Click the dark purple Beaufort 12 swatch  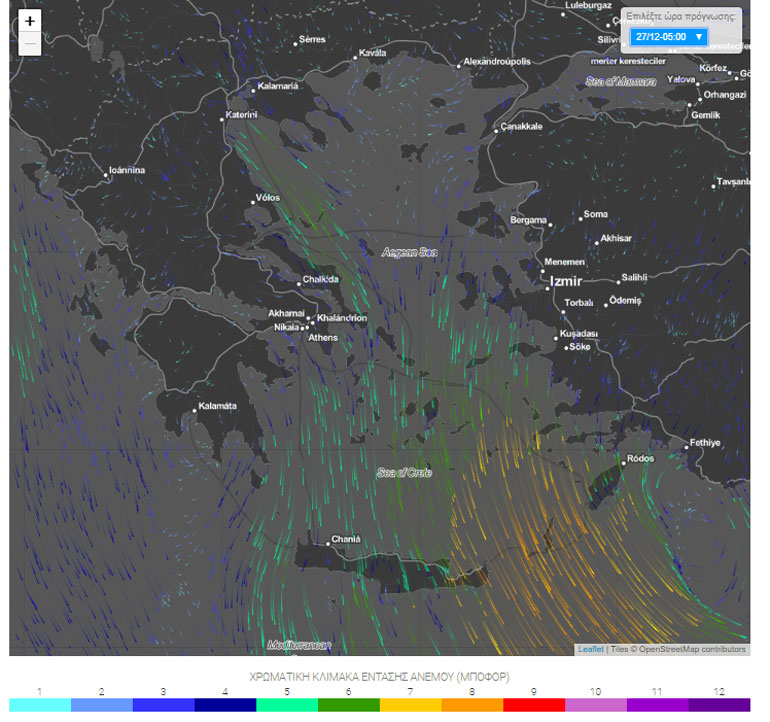[x=719, y=705]
